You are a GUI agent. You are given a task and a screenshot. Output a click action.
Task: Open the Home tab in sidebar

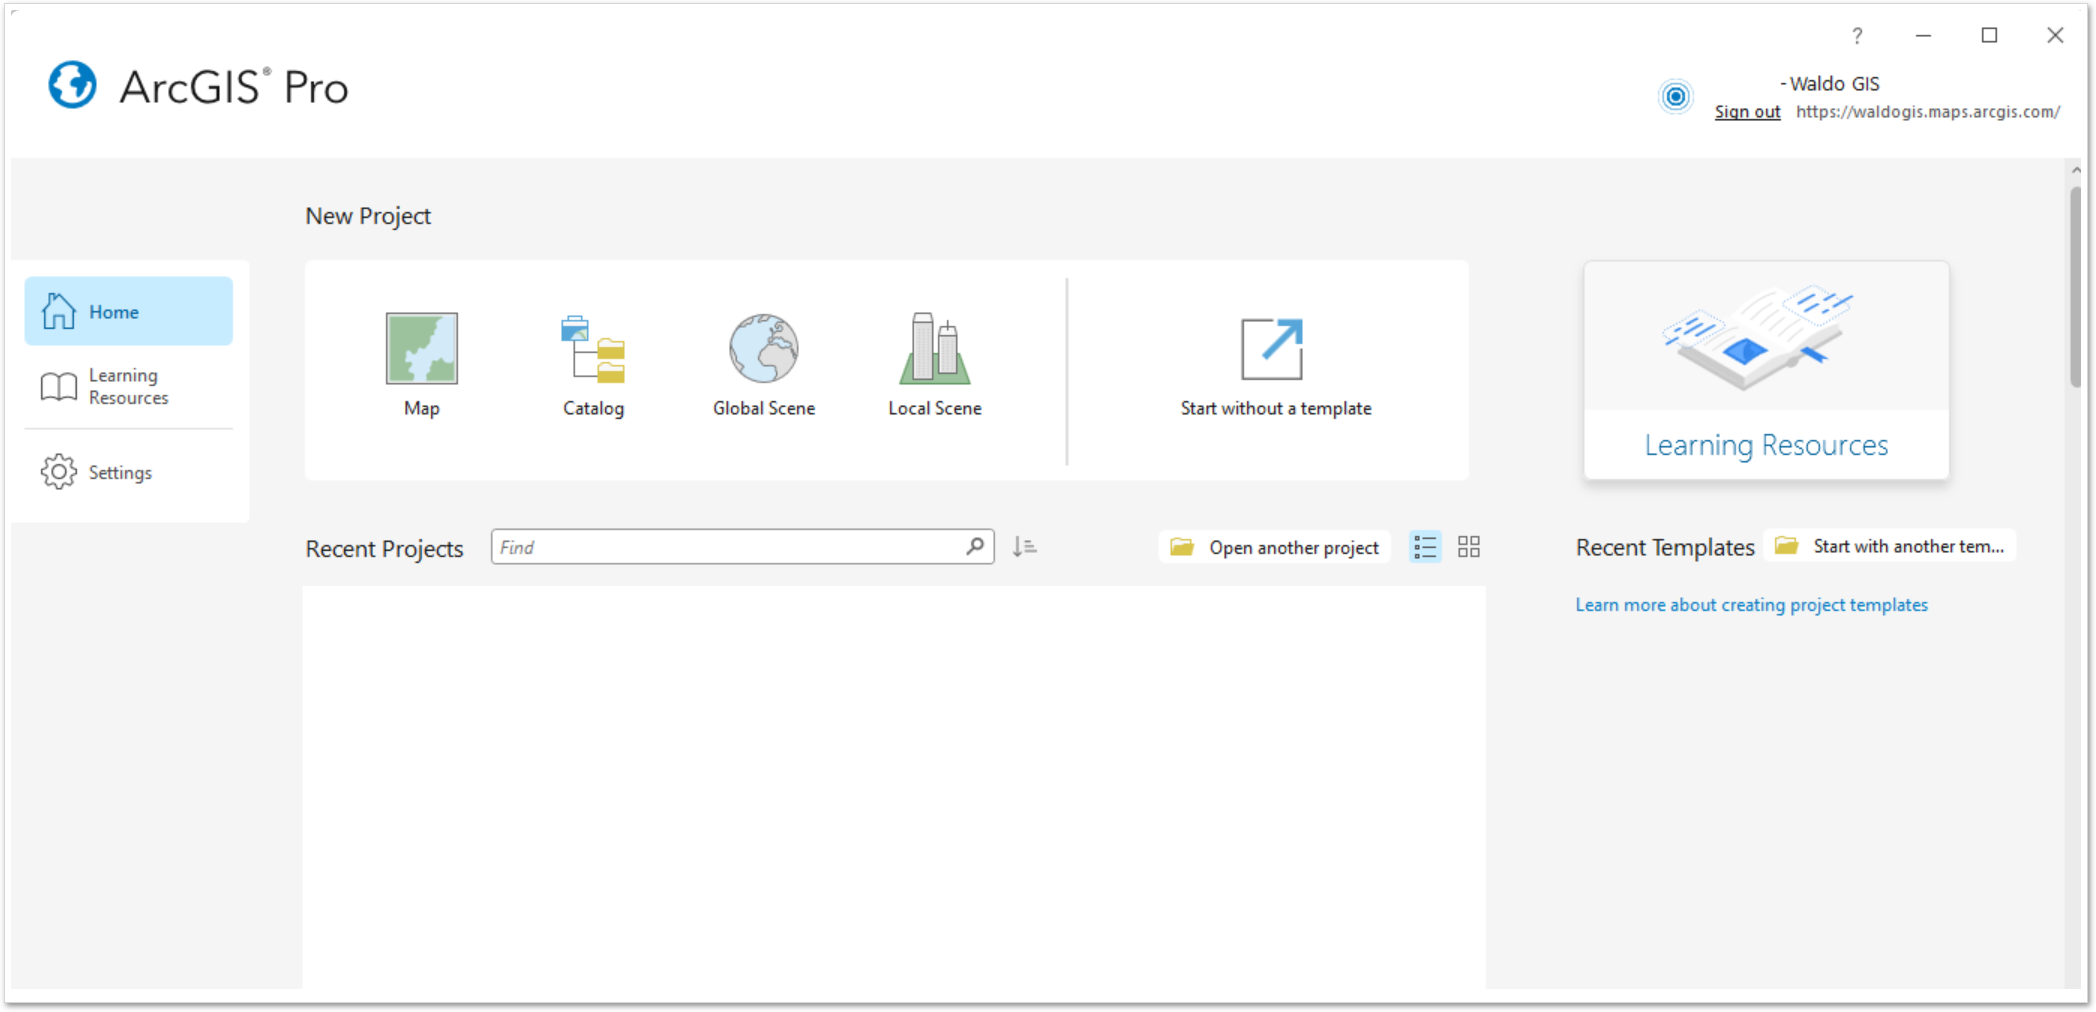129,311
